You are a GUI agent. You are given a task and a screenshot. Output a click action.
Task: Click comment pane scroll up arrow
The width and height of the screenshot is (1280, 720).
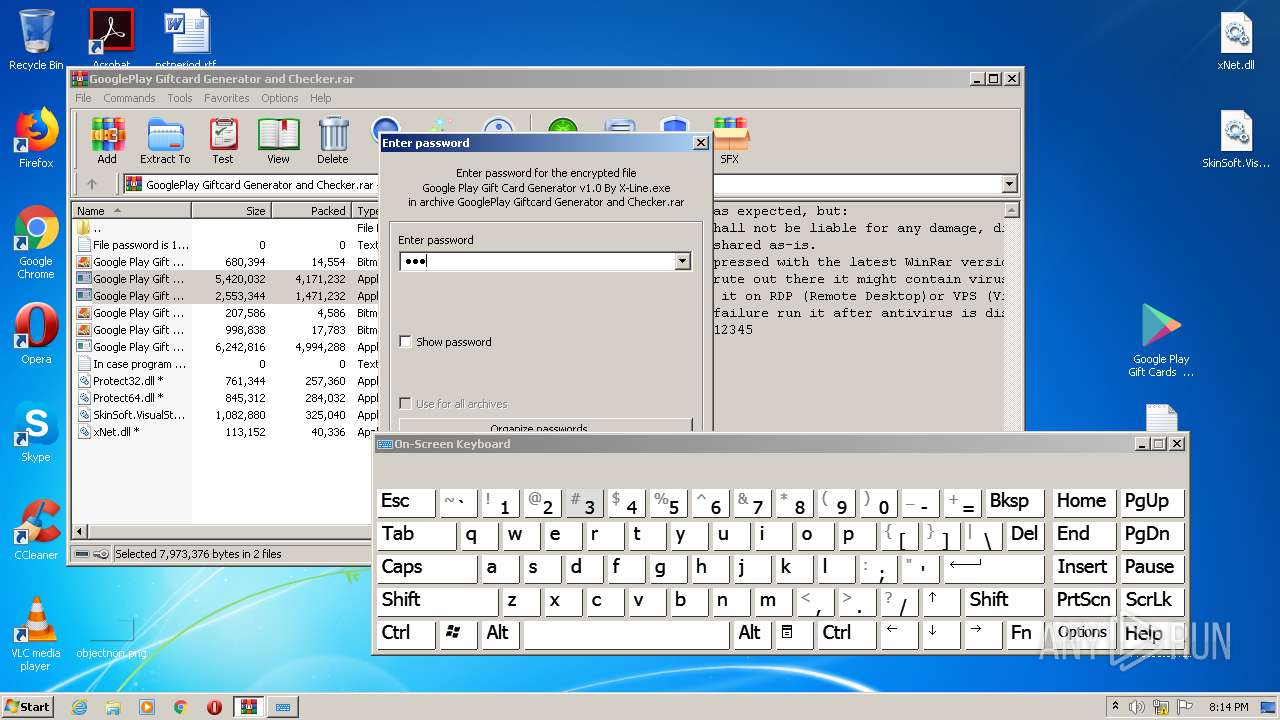pos(1011,211)
